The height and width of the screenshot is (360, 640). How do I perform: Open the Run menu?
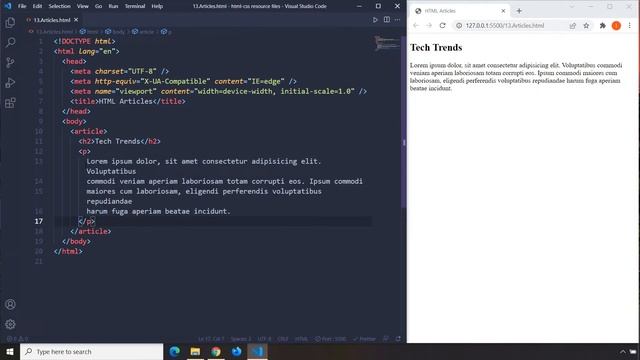[x=113, y=6]
